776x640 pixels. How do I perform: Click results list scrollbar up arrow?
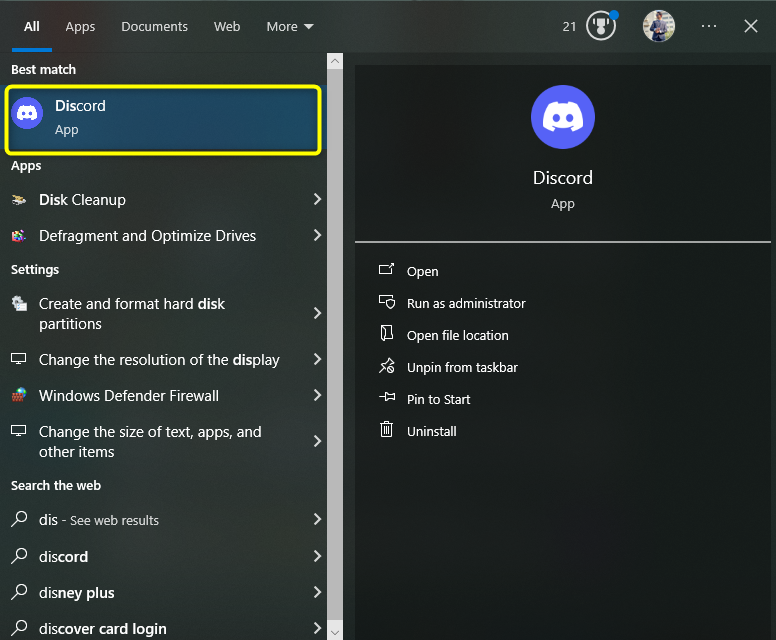[x=335, y=61]
